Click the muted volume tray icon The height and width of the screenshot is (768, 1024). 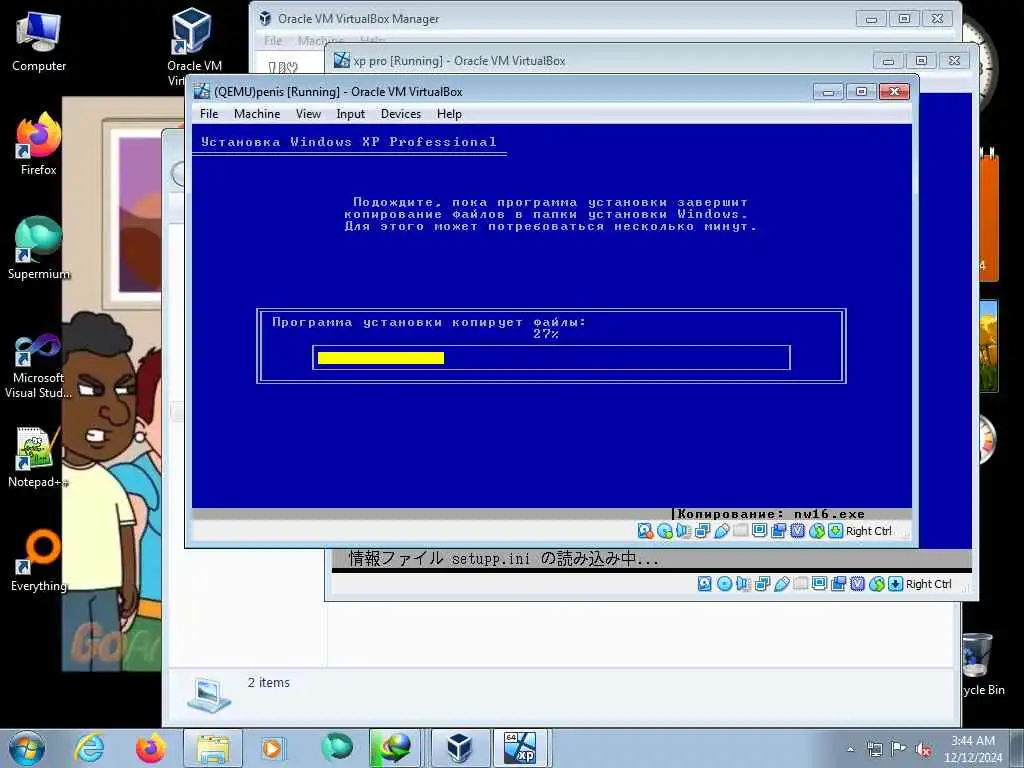tap(923, 749)
